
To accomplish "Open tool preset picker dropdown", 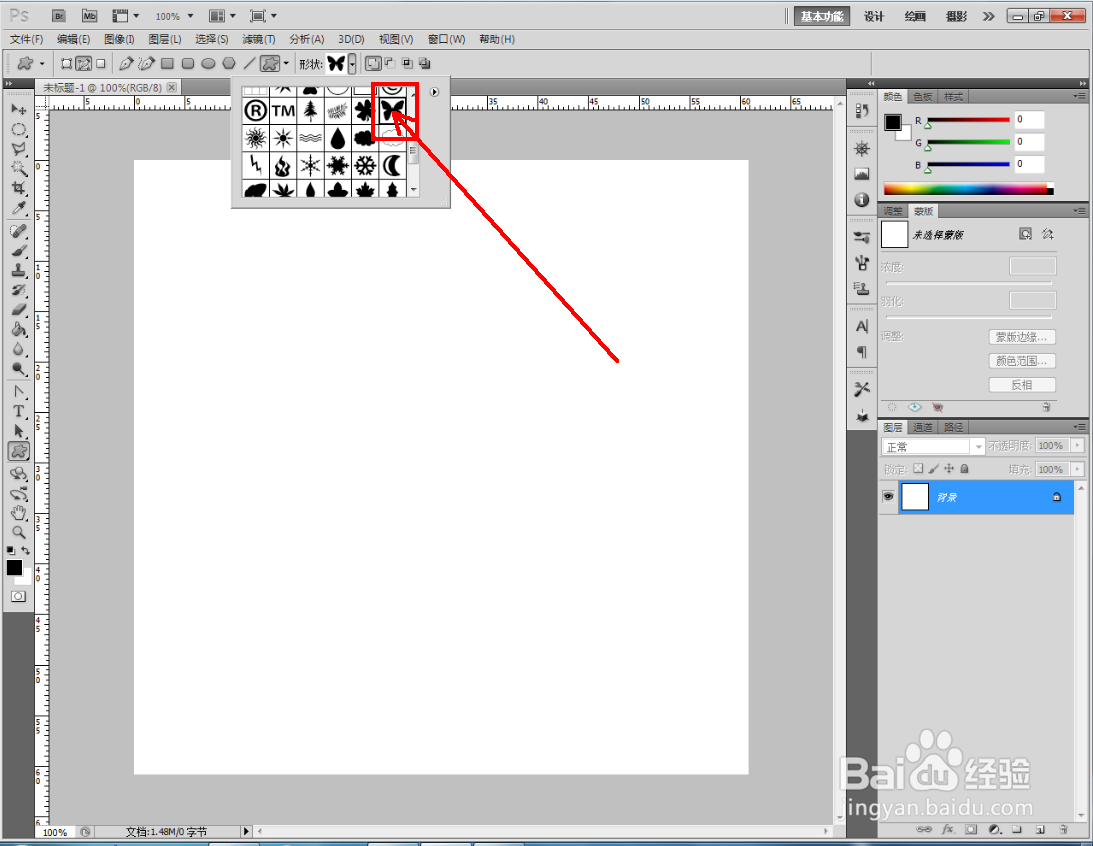I will click(42, 63).
